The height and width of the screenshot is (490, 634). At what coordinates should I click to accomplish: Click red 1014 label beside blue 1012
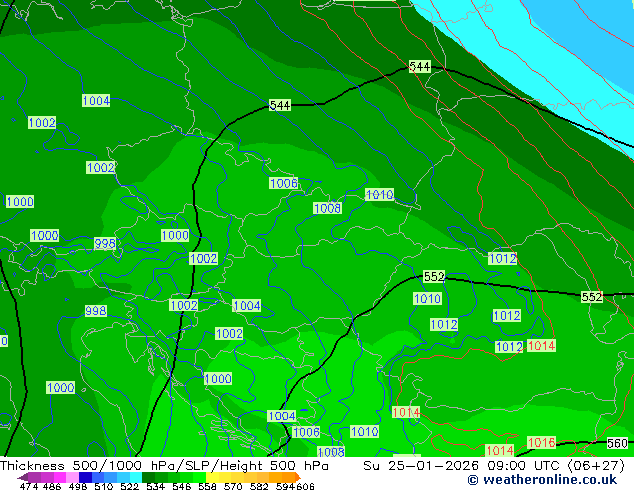(541, 346)
